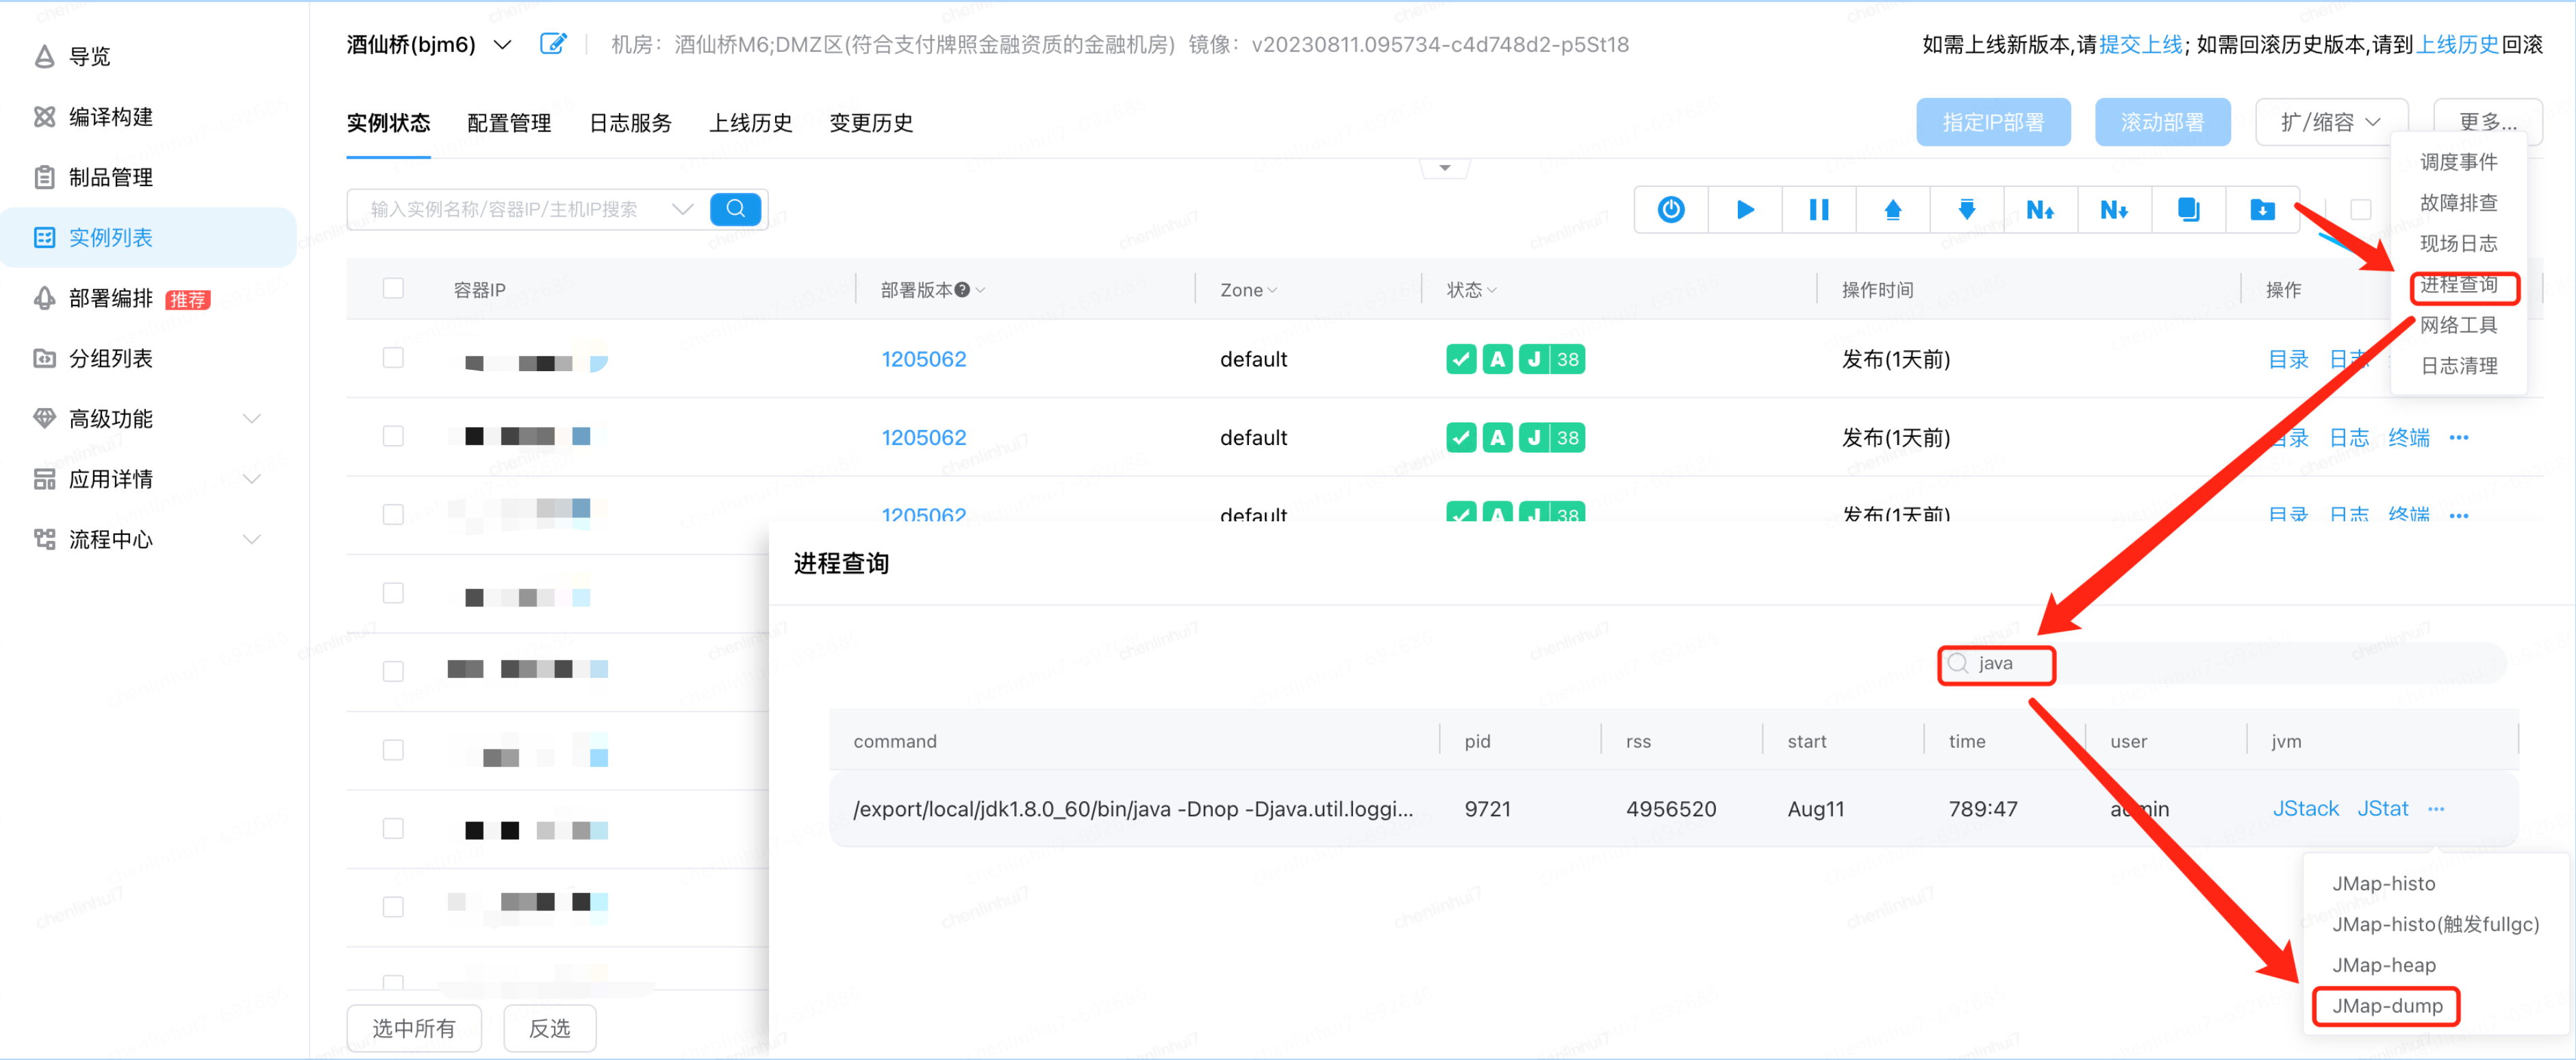Open the more dots menu next to JStat
The height and width of the screenshot is (1060, 2576).
click(x=2436, y=808)
